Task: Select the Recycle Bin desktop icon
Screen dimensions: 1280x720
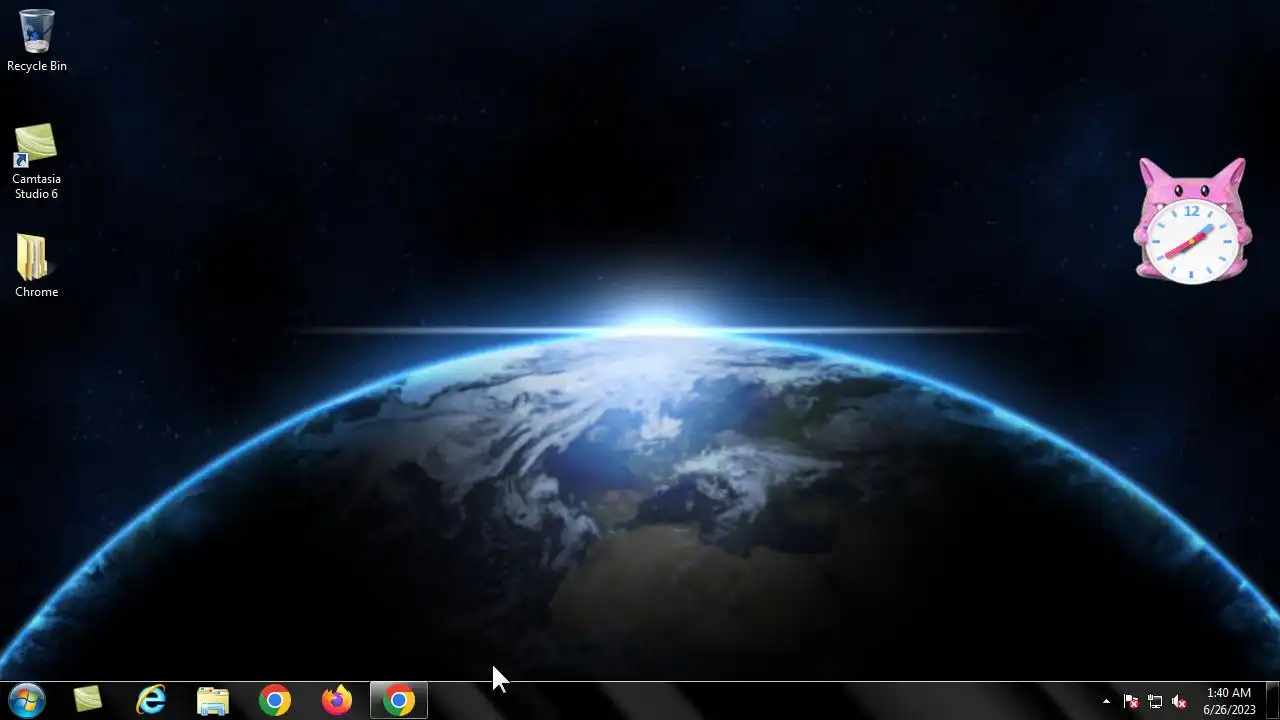Action: click(x=37, y=41)
